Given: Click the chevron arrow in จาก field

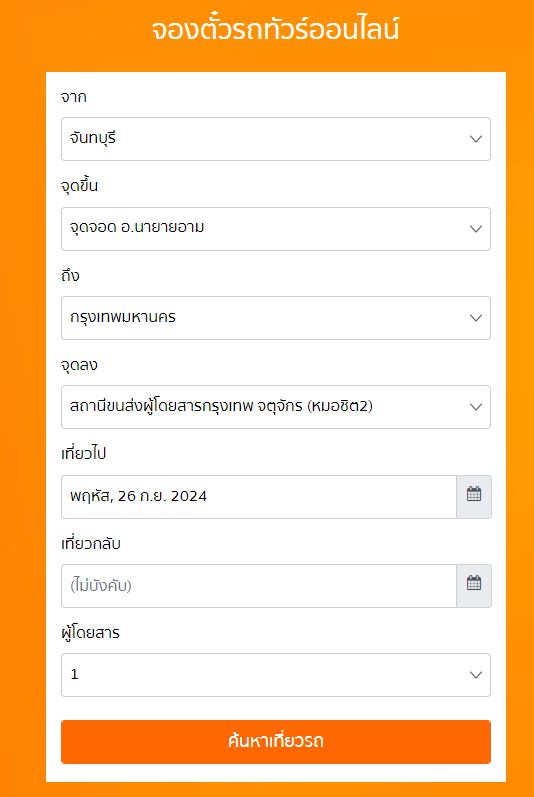Looking at the screenshot, I should point(476,139).
